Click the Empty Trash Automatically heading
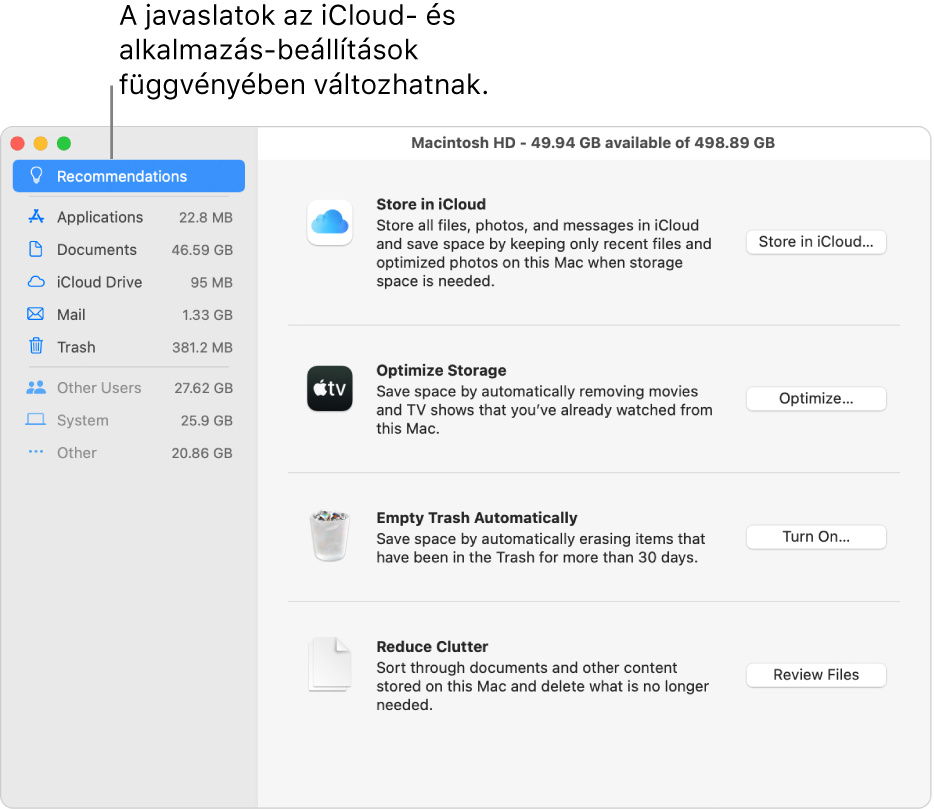The height and width of the screenshot is (809, 934). click(x=477, y=518)
